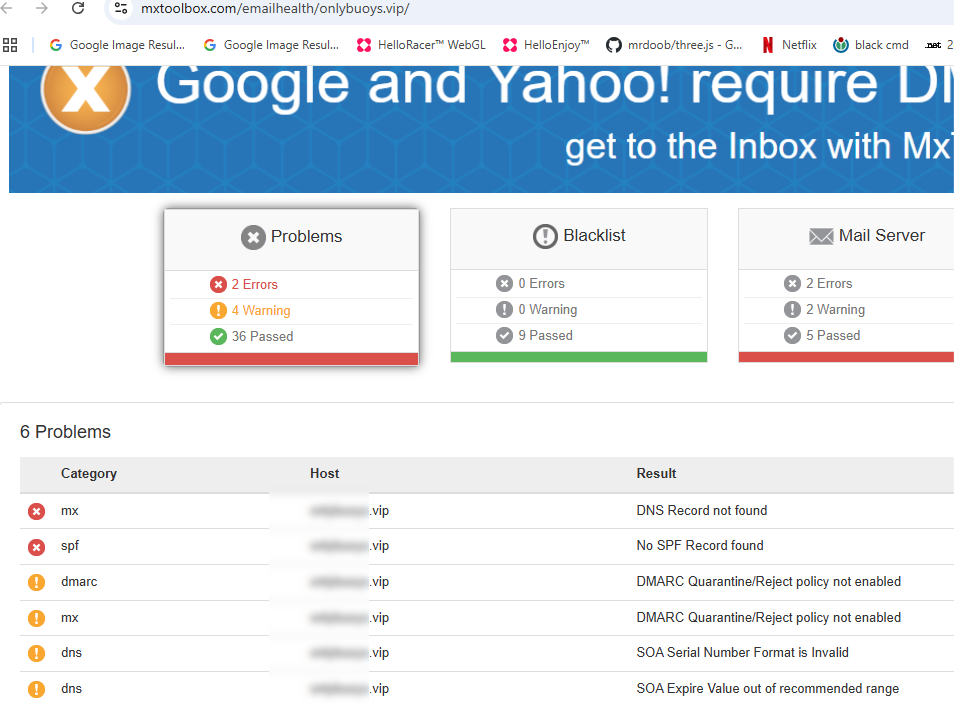Click the browser reload icon

78,8
